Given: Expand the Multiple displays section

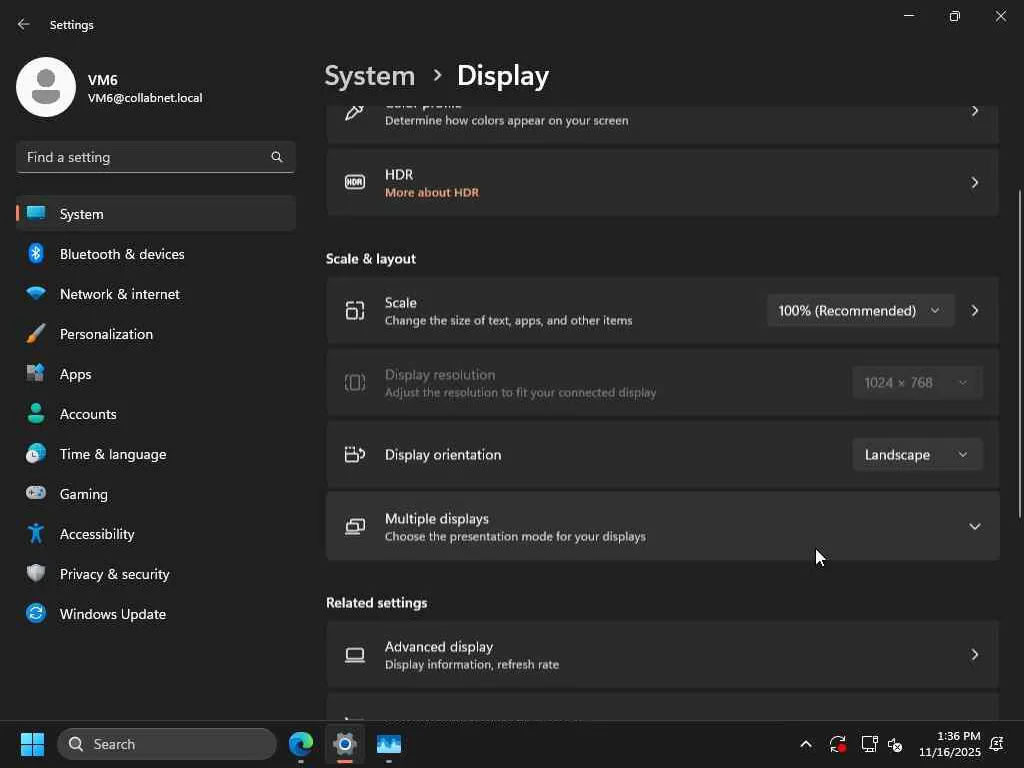Looking at the screenshot, I should coord(974,527).
